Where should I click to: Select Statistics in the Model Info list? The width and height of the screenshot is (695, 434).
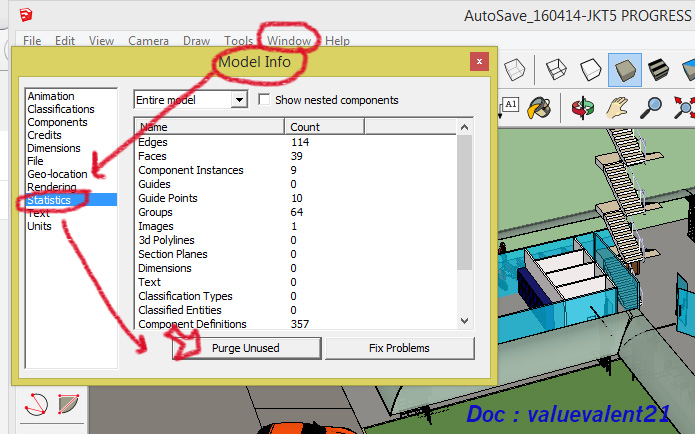[71, 200]
